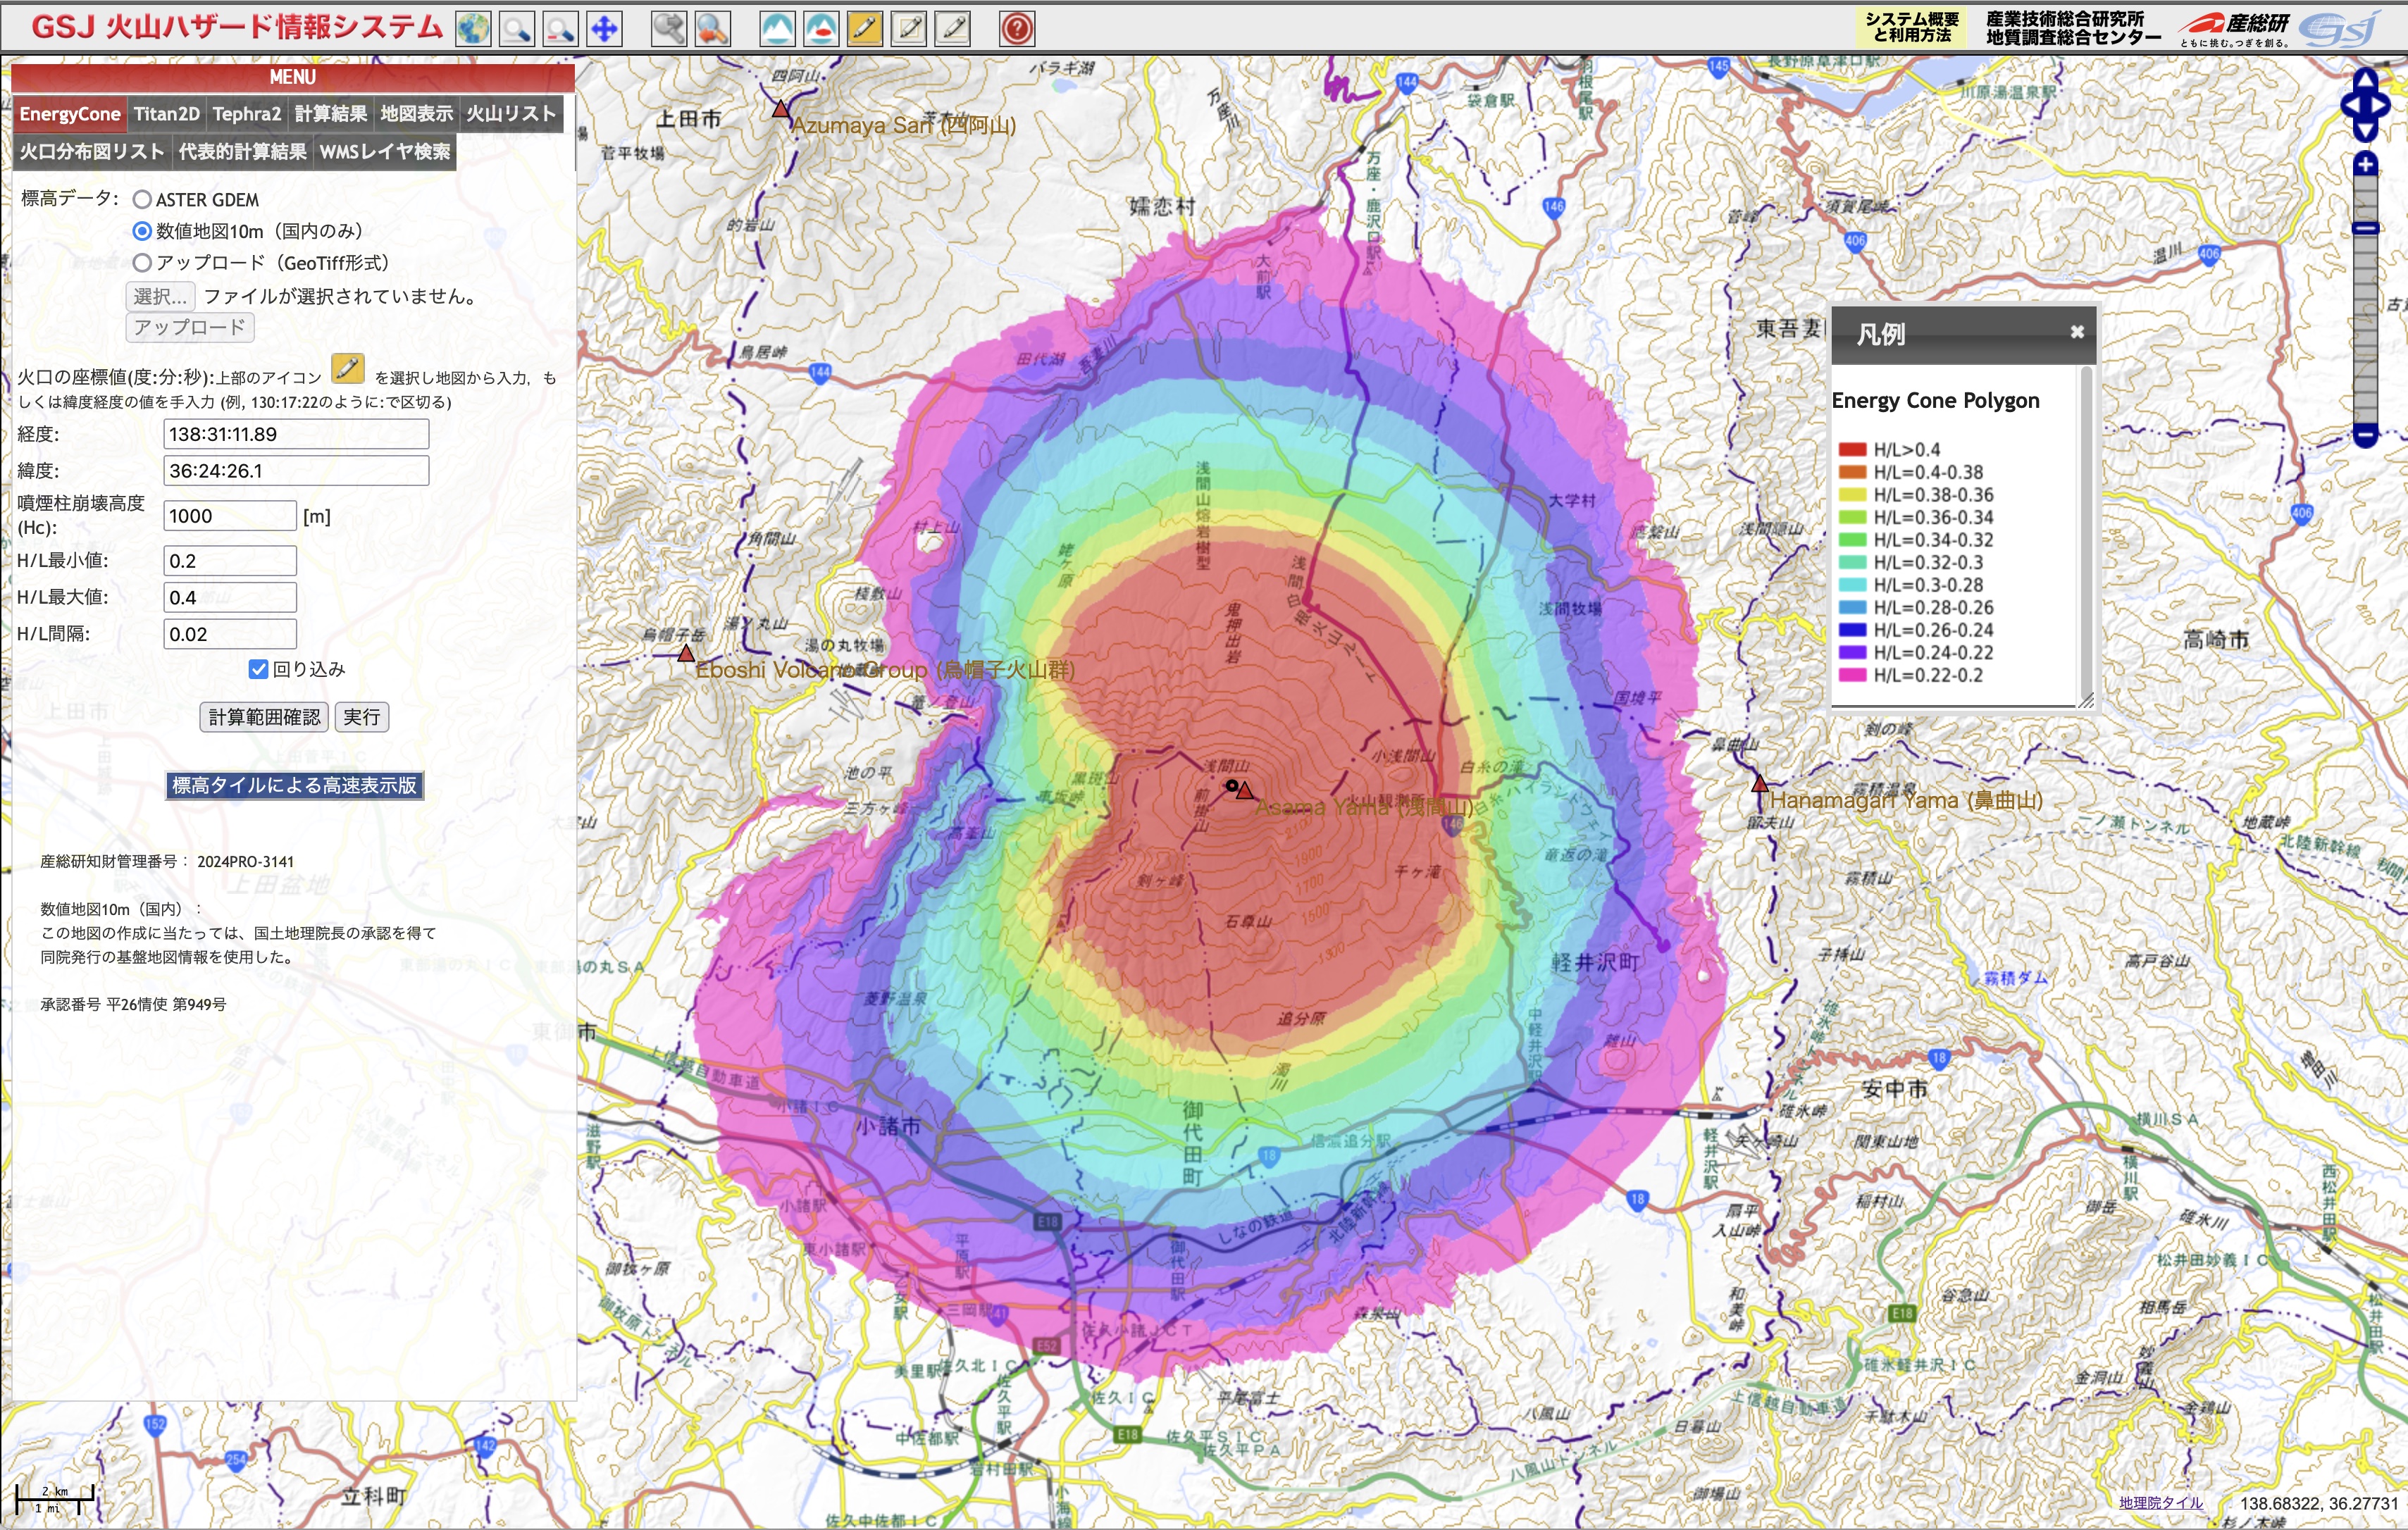Go to previous map view magnifier icon
The height and width of the screenshot is (1530, 2408).
point(669,28)
